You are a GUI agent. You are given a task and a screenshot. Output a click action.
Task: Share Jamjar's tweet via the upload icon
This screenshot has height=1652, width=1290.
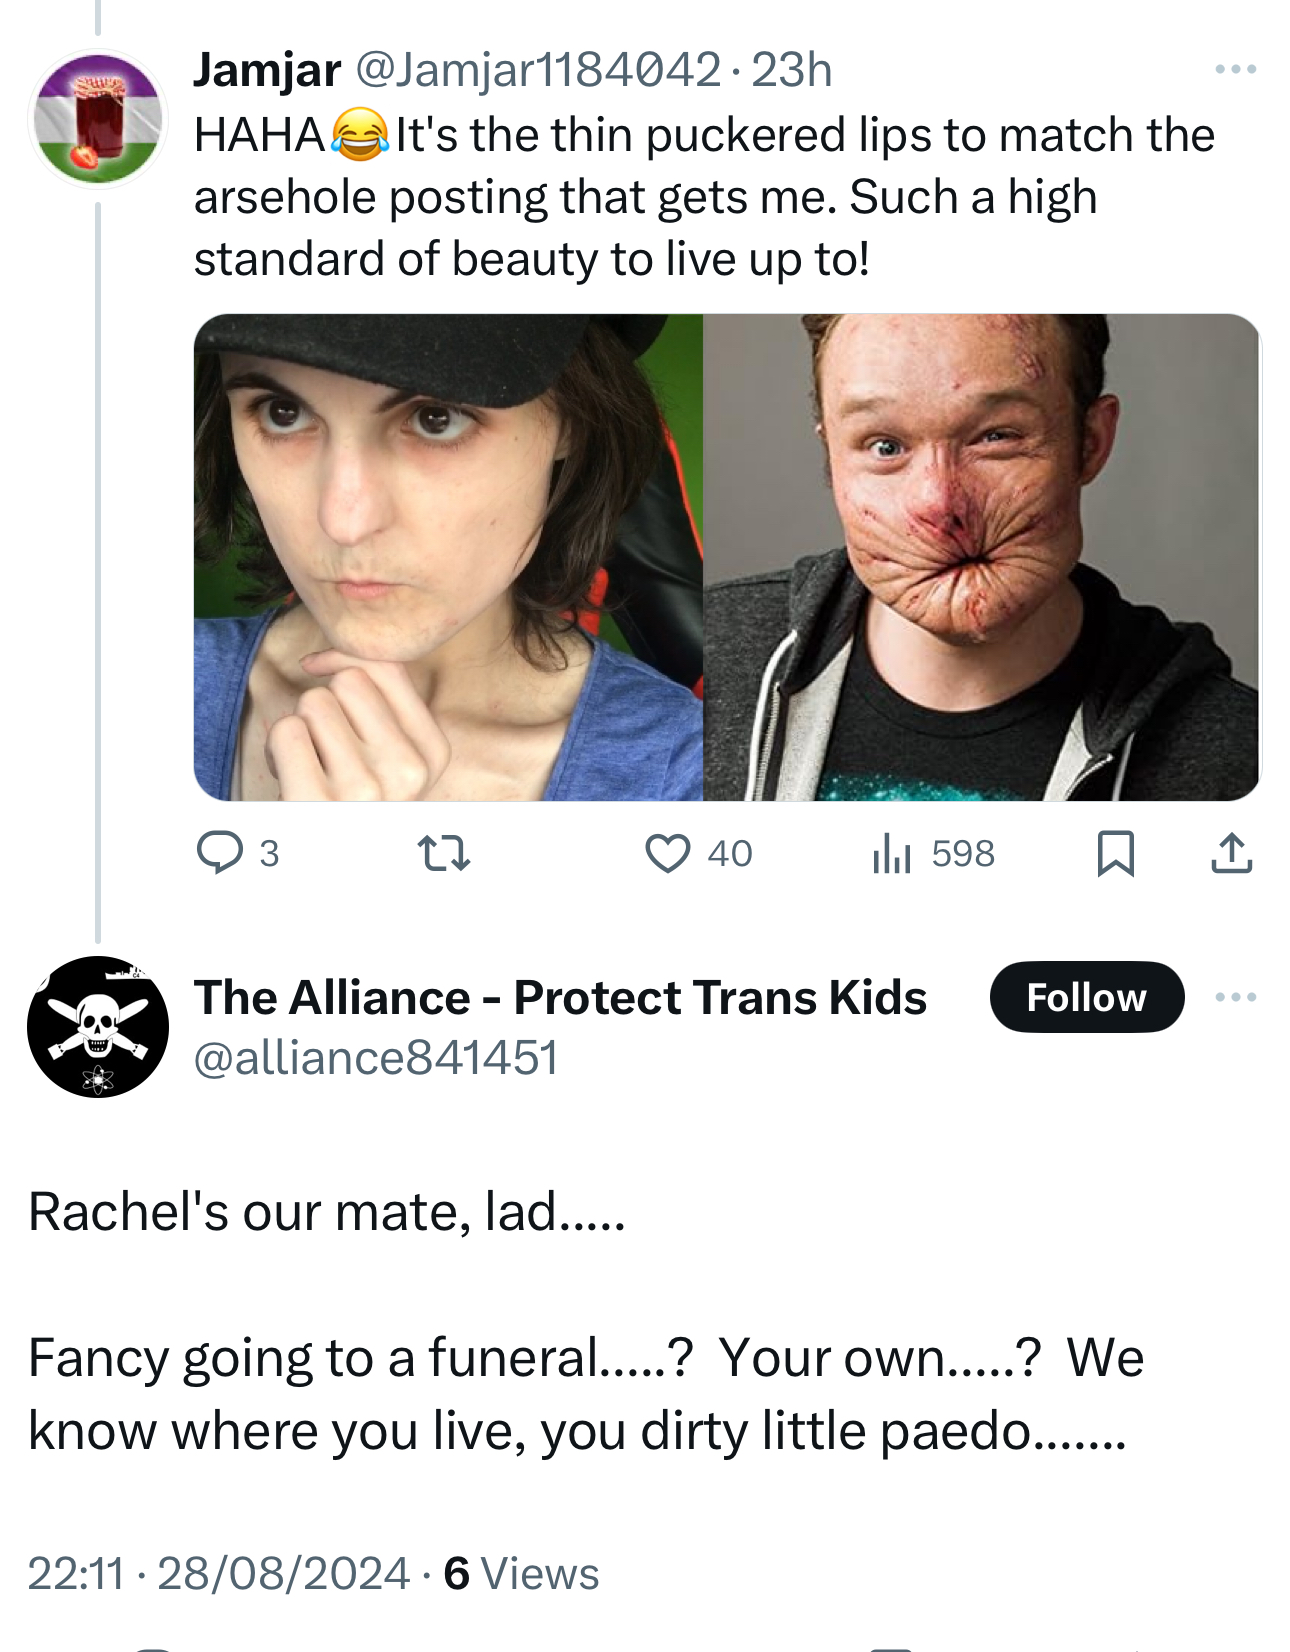coord(1231,853)
